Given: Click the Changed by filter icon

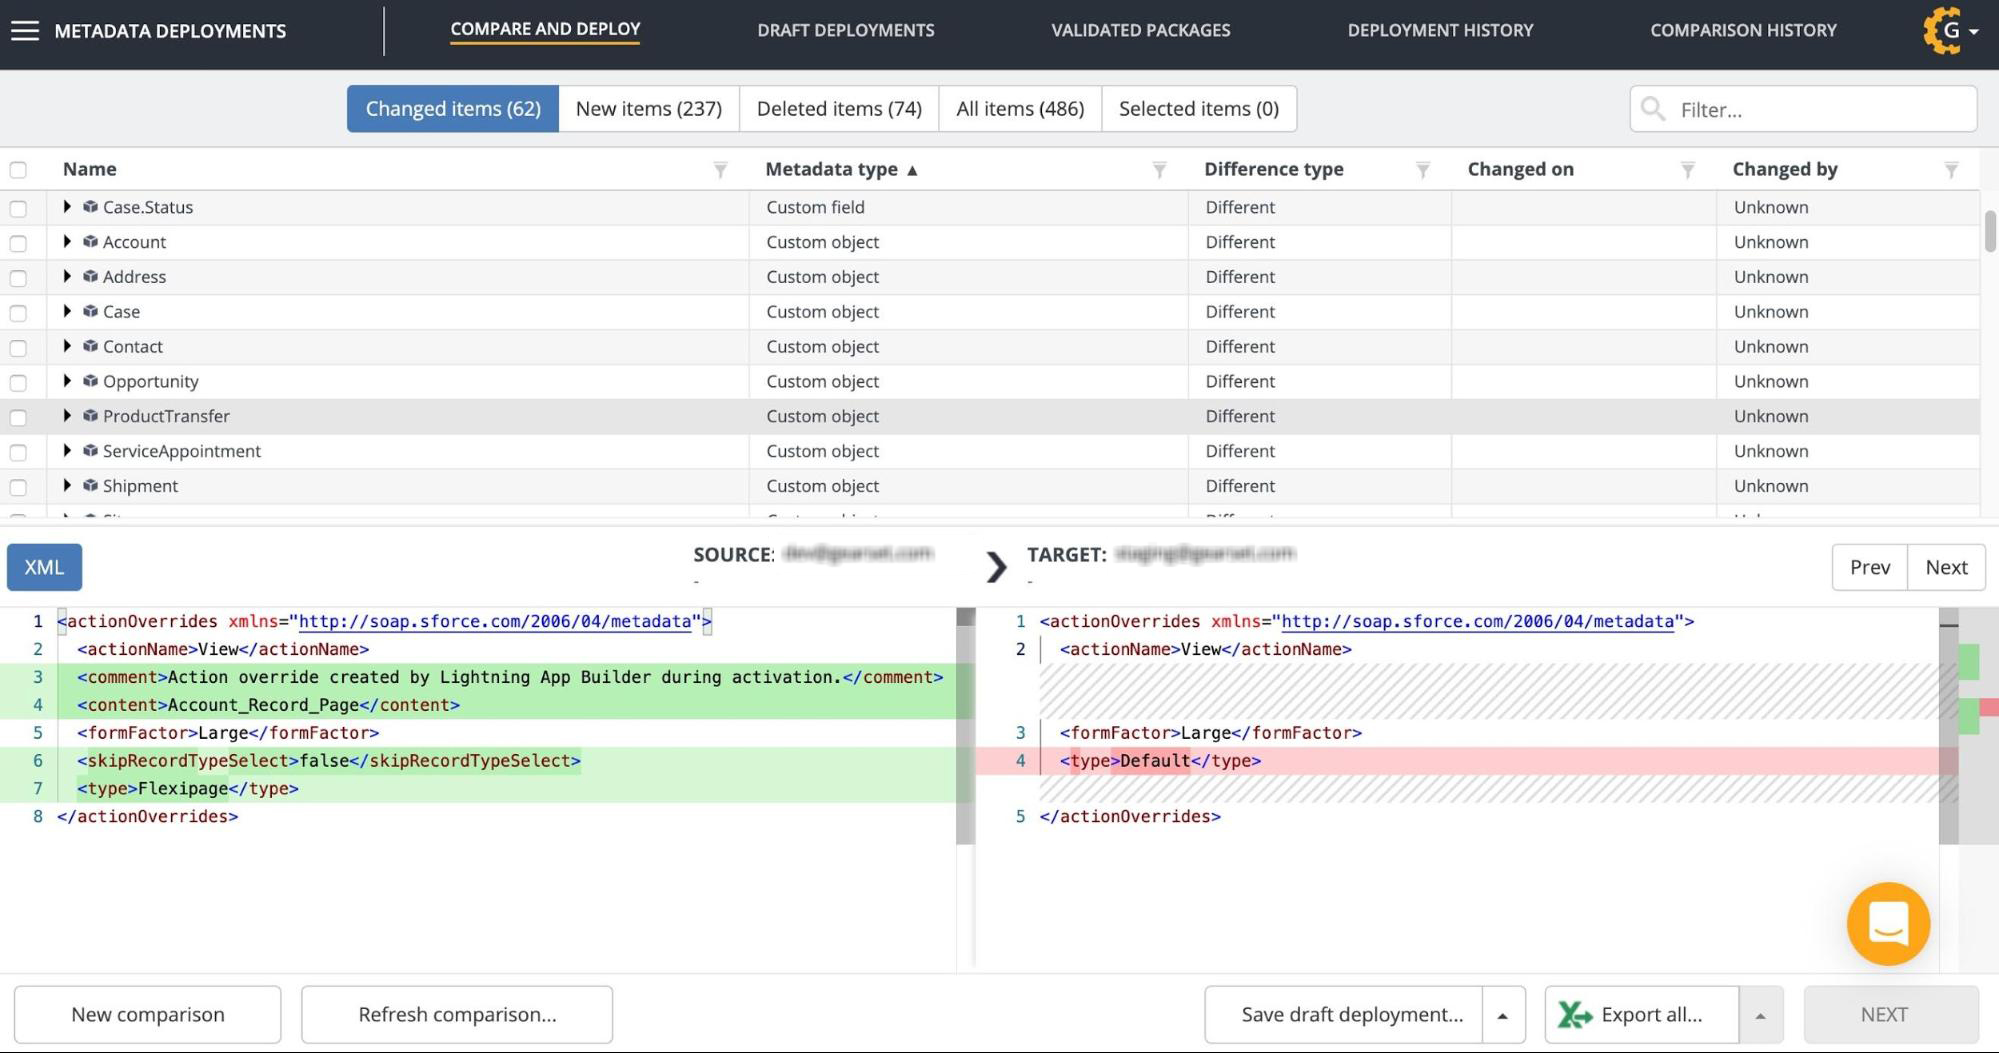Looking at the screenshot, I should click(x=1951, y=170).
